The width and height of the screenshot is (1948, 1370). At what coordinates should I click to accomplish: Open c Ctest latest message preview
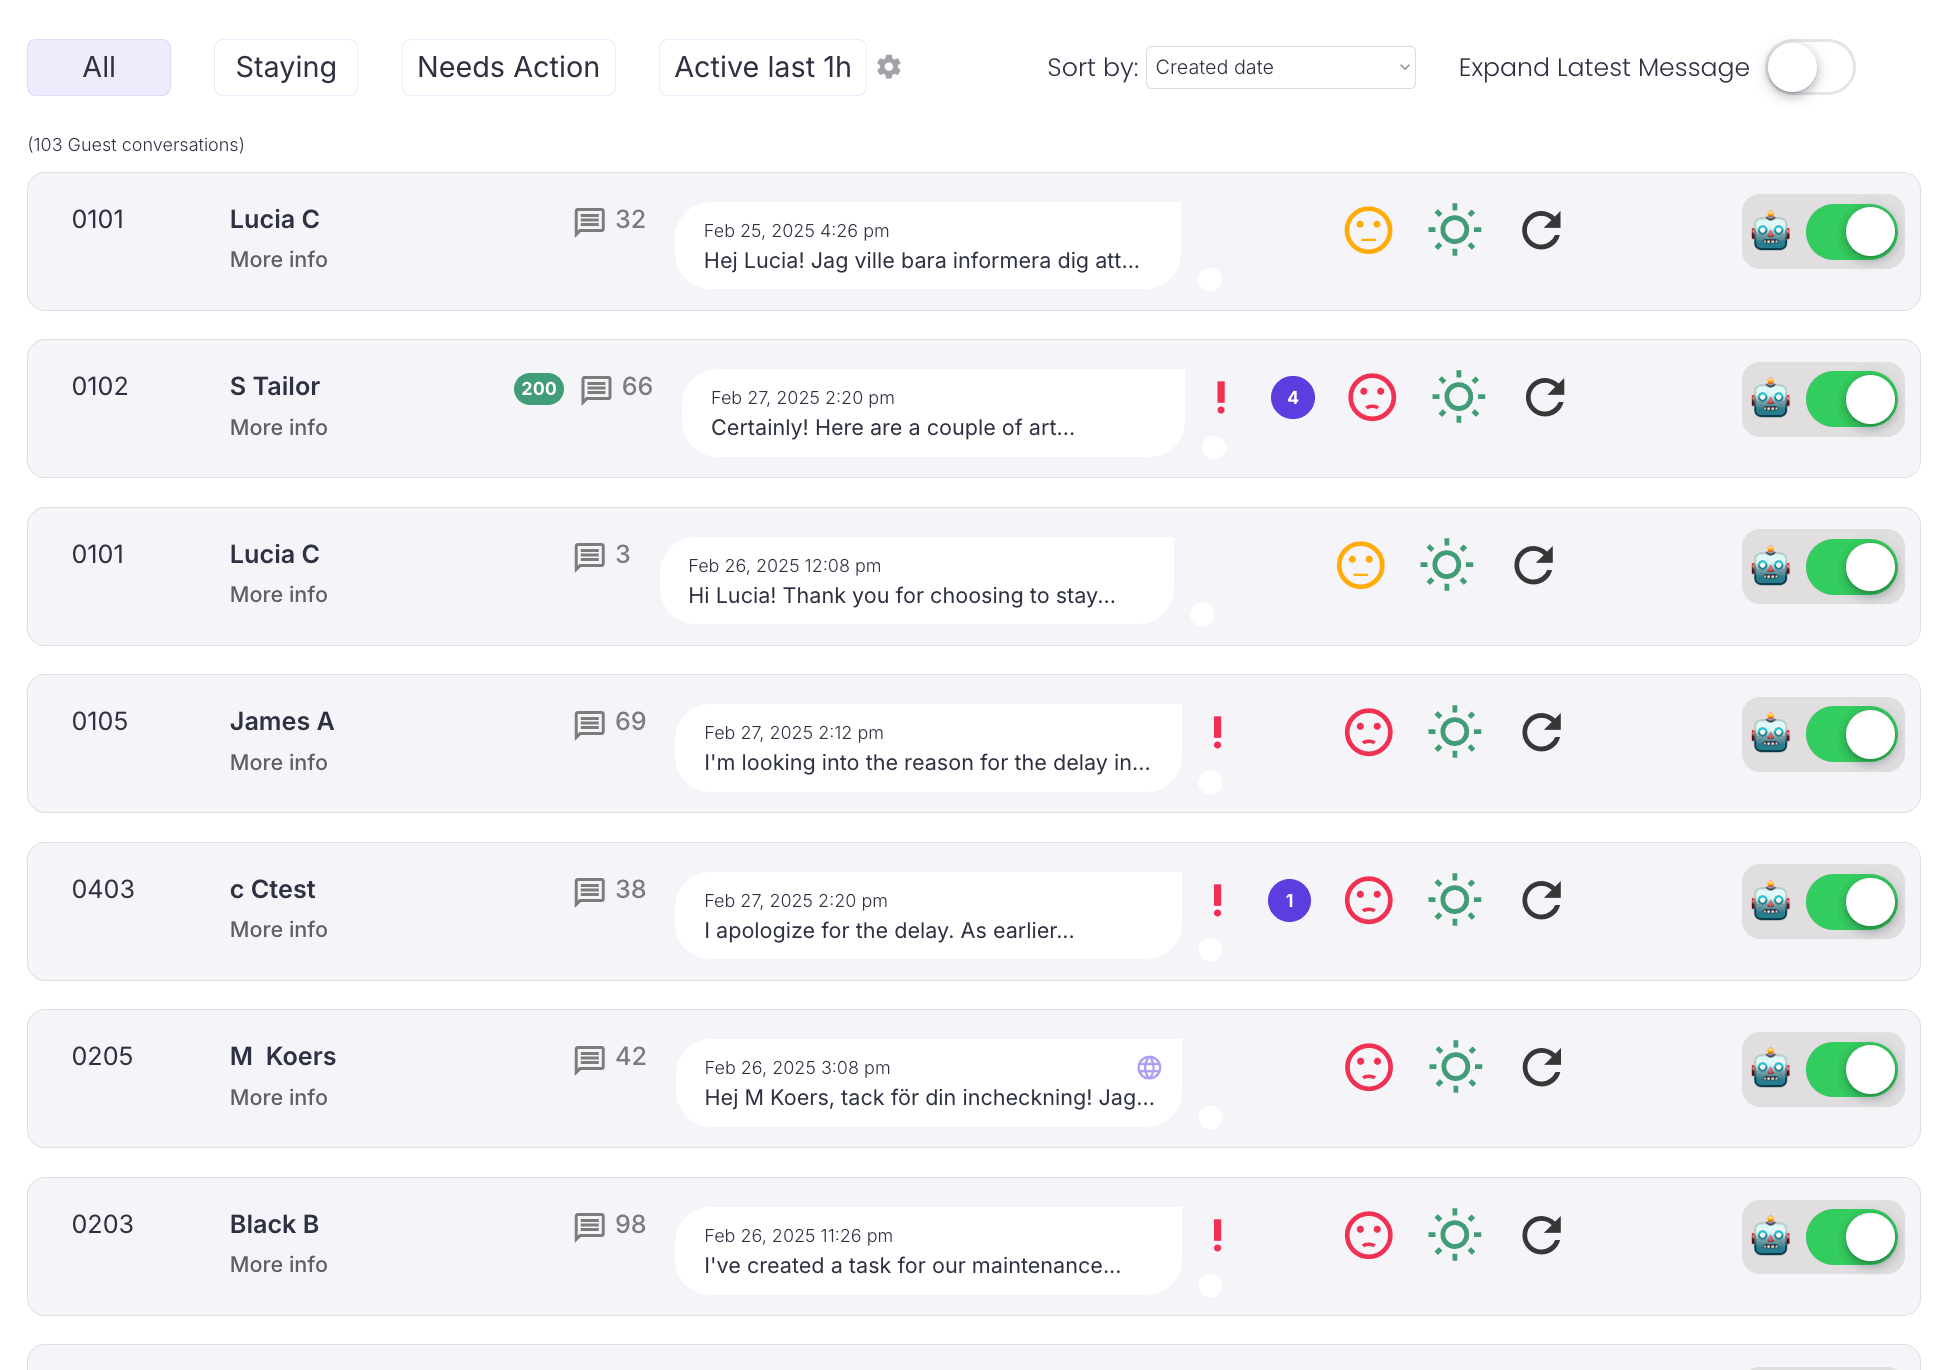pyautogui.click(x=927, y=916)
